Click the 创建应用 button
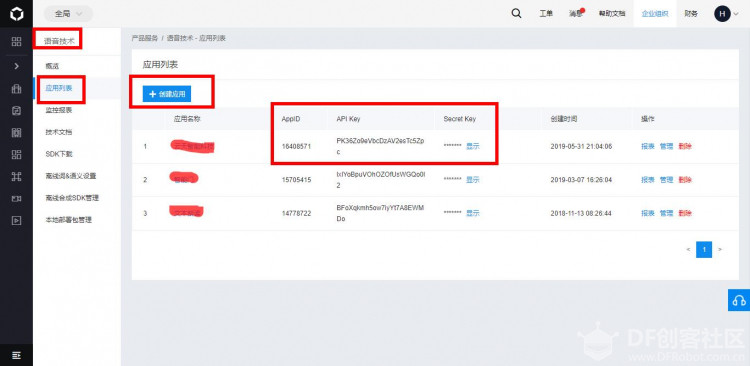This screenshot has height=366, width=750. [167, 94]
